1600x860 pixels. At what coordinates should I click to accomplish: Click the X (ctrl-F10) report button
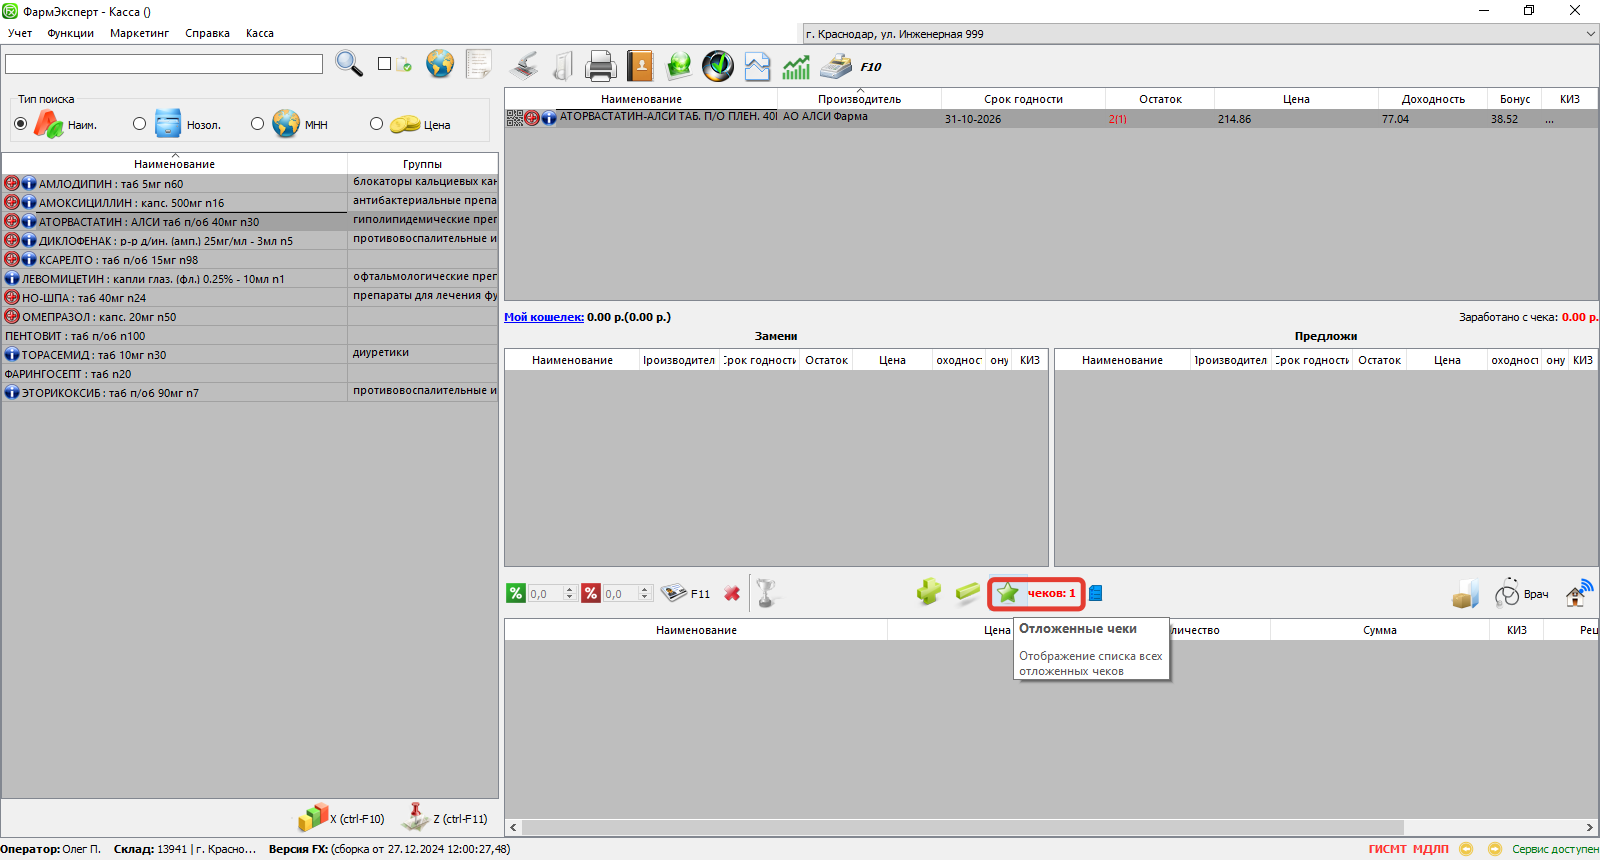[342, 818]
